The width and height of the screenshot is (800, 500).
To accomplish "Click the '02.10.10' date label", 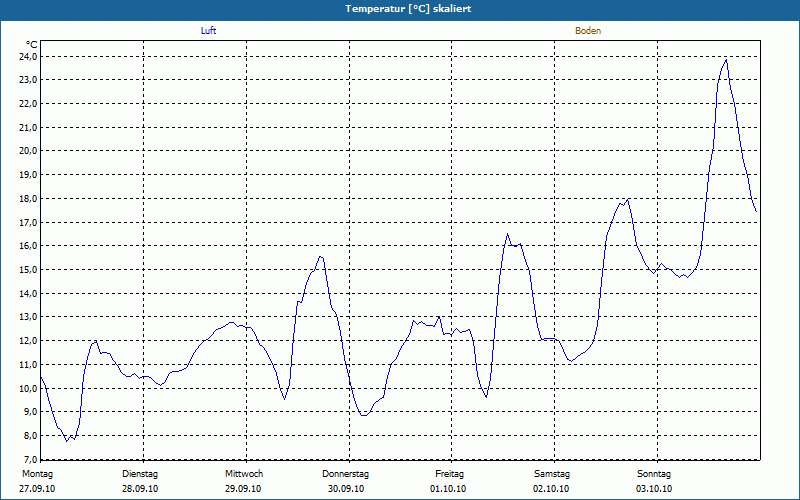I will tap(551, 489).
